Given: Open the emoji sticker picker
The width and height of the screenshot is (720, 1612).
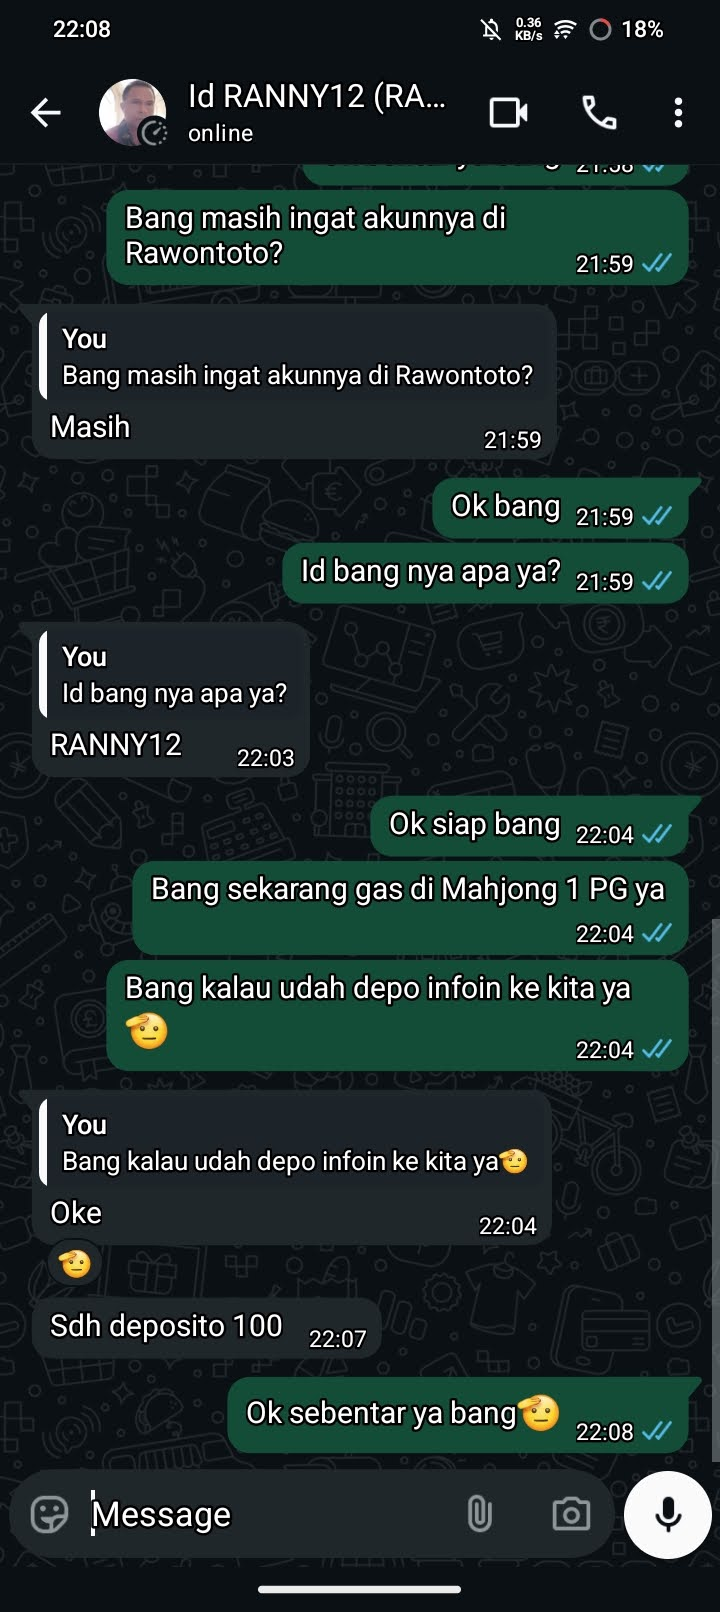Looking at the screenshot, I should coord(50,1514).
